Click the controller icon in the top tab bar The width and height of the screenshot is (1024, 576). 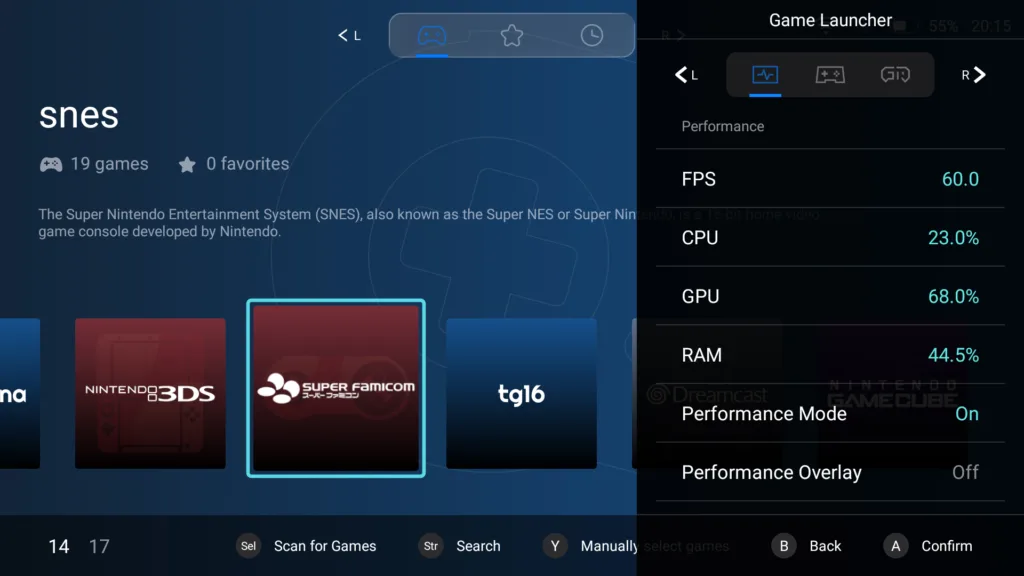(431, 35)
